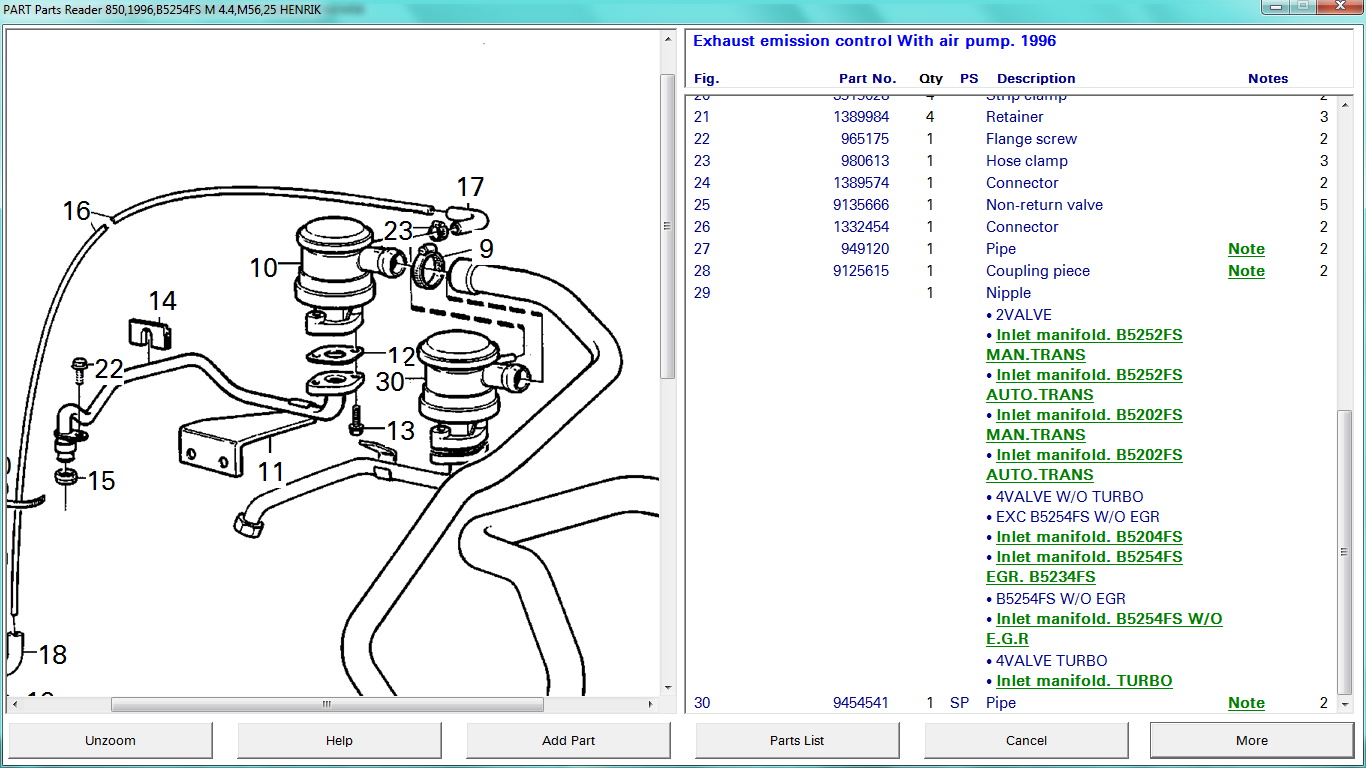Click part number 15 in the diagram
This screenshot has height=768, width=1366.
click(x=101, y=481)
